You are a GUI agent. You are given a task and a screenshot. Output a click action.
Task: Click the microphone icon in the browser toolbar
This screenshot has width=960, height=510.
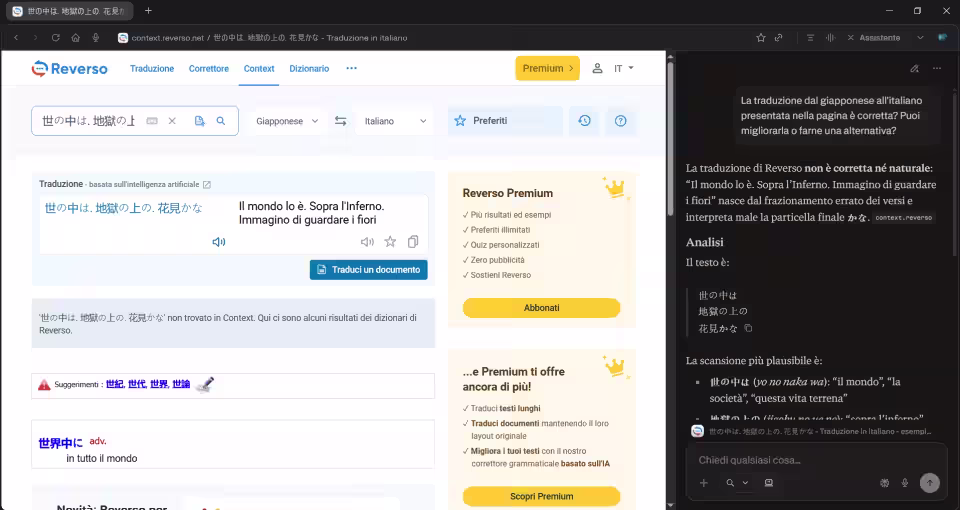(96, 37)
